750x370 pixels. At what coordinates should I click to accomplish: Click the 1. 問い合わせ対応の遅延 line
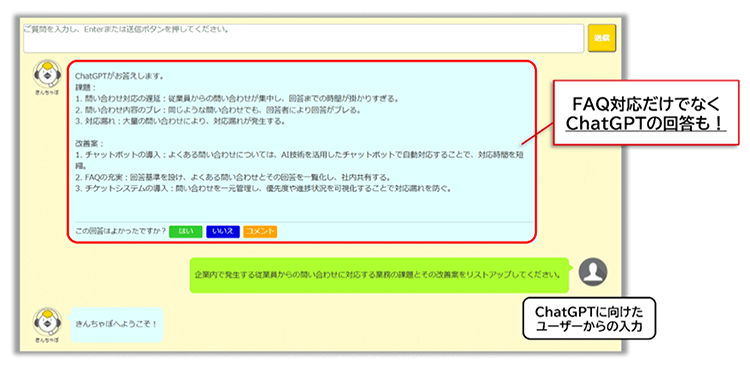coord(237,99)
